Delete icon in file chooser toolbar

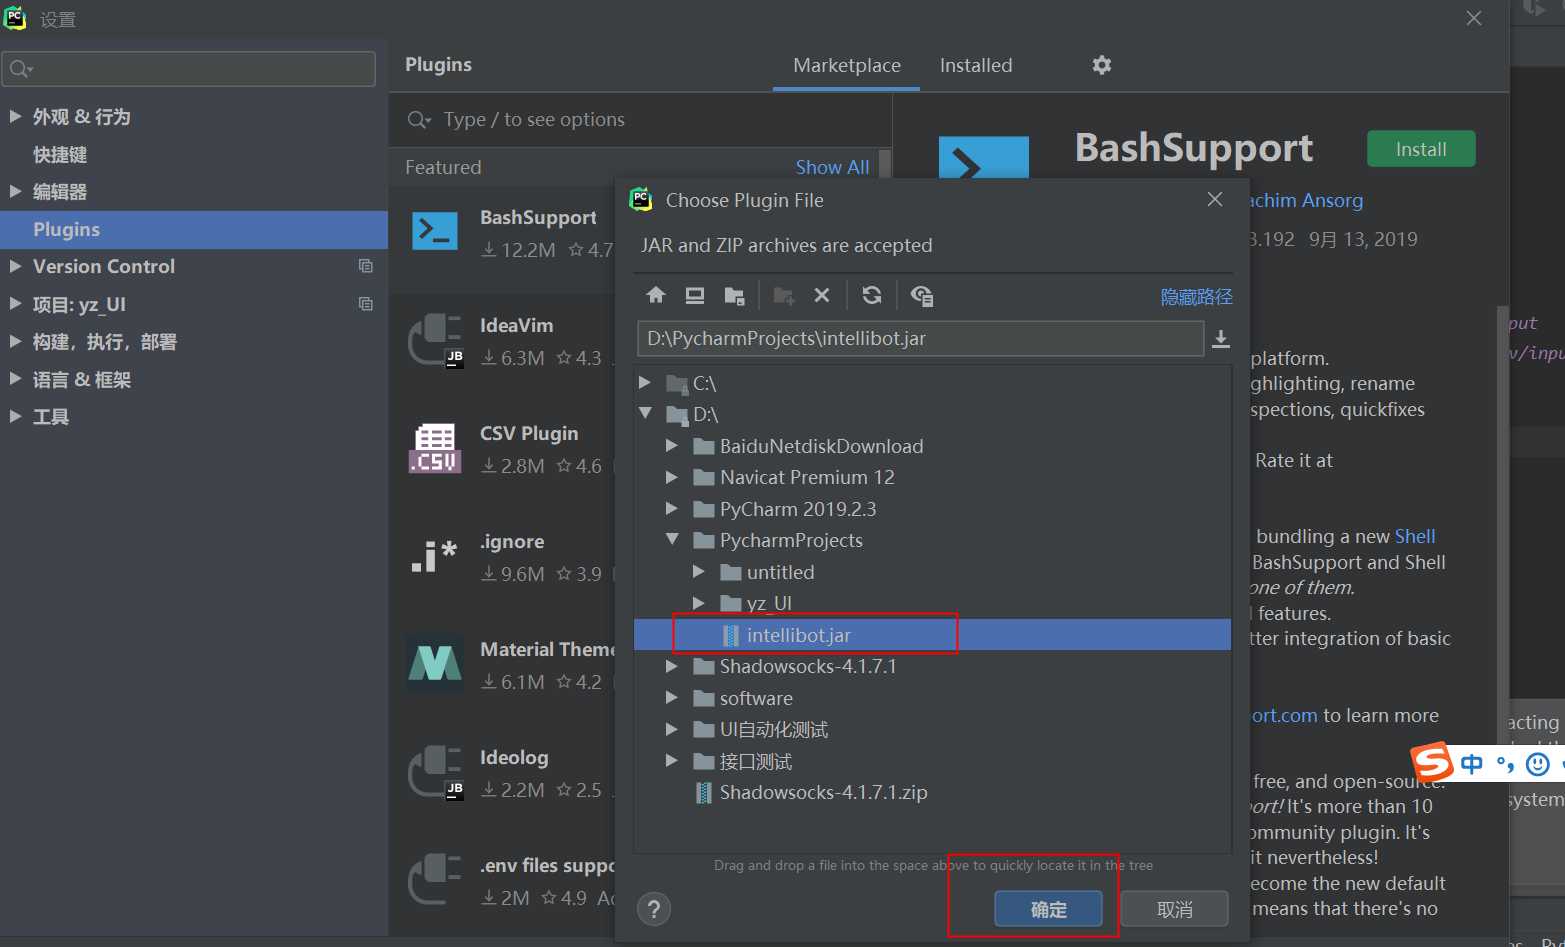(822, 295)
